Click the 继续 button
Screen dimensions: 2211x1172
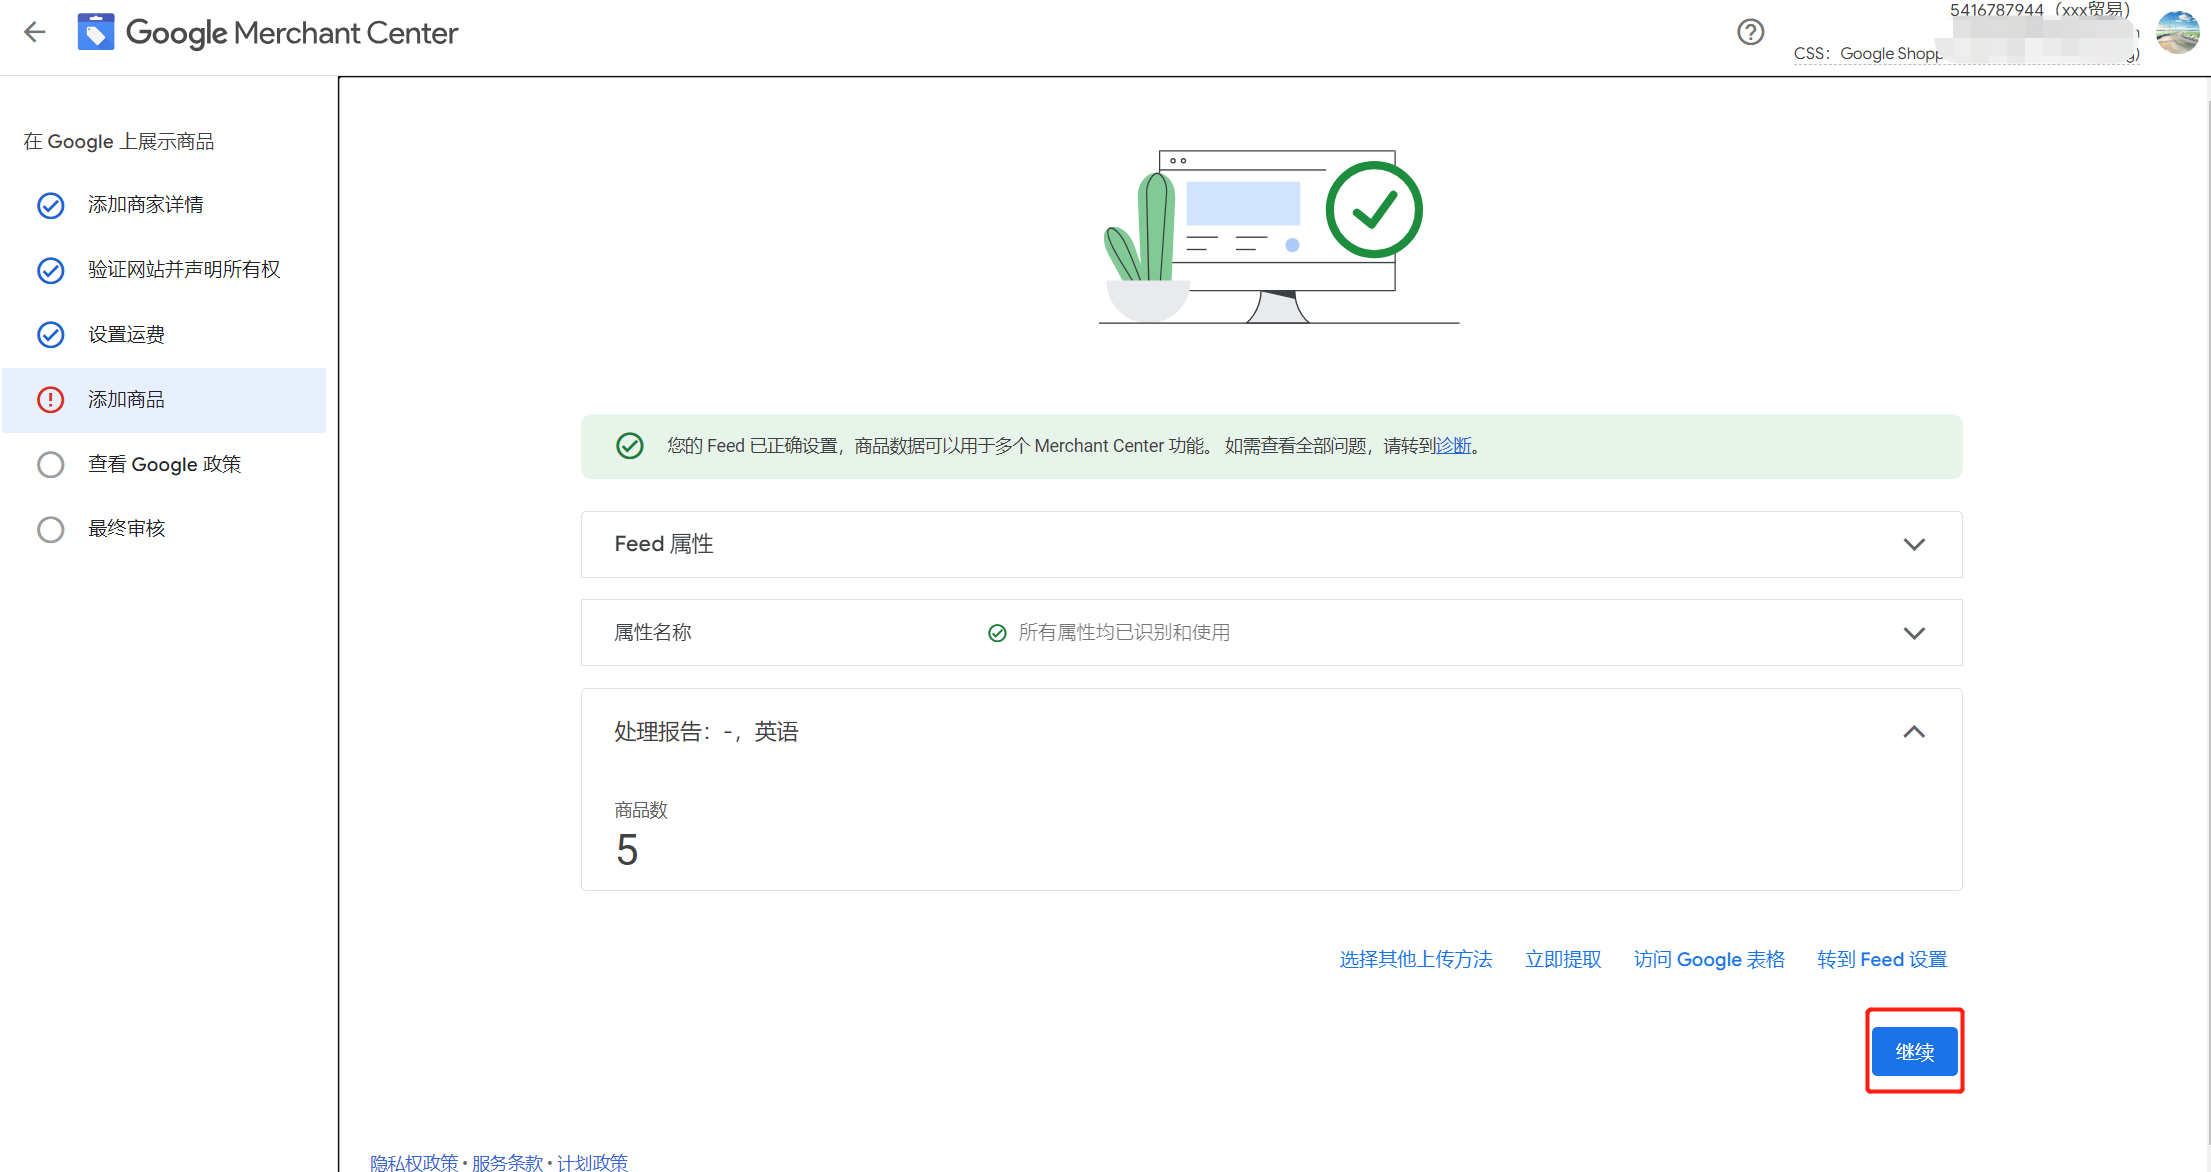1914,1051
